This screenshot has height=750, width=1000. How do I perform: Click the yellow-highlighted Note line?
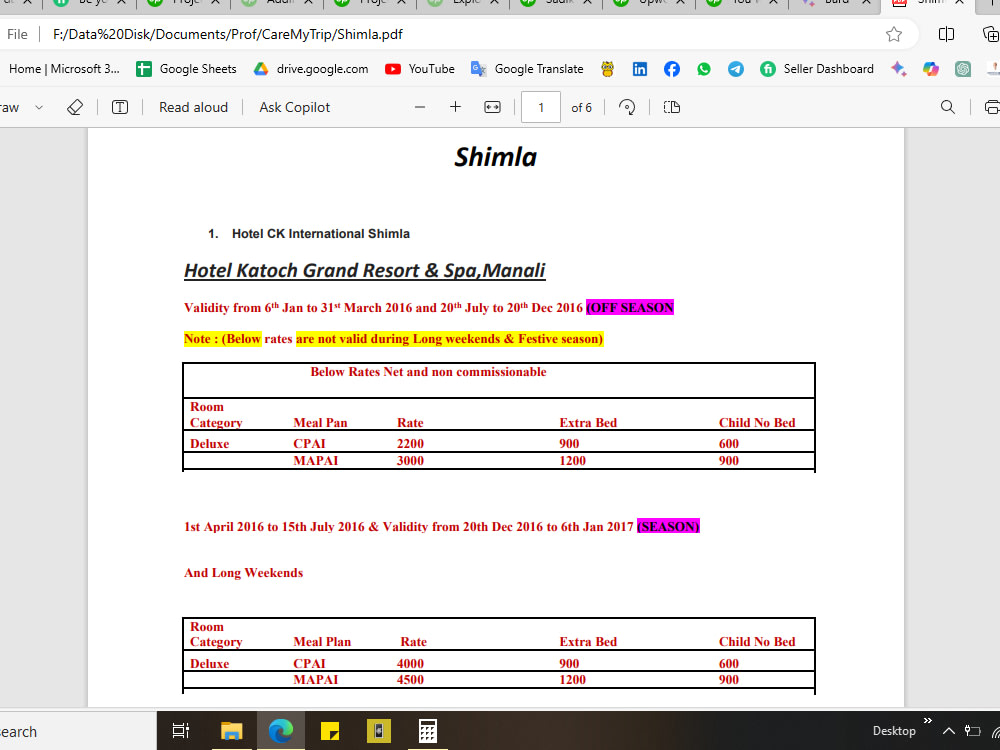pyautogui.click(x=393, y=339)
